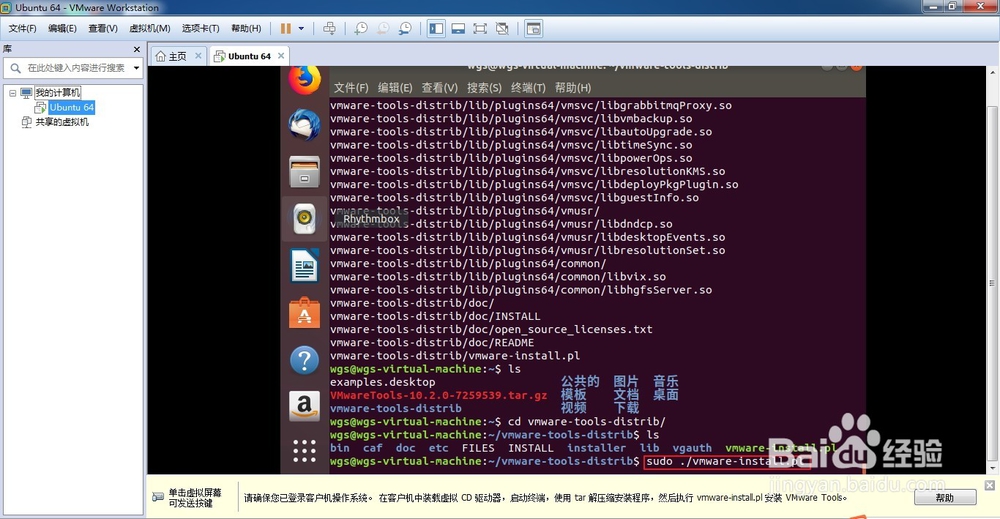Click the console view toolbar icon
The height and width of the screenshot is (519, 1000).
534,29
